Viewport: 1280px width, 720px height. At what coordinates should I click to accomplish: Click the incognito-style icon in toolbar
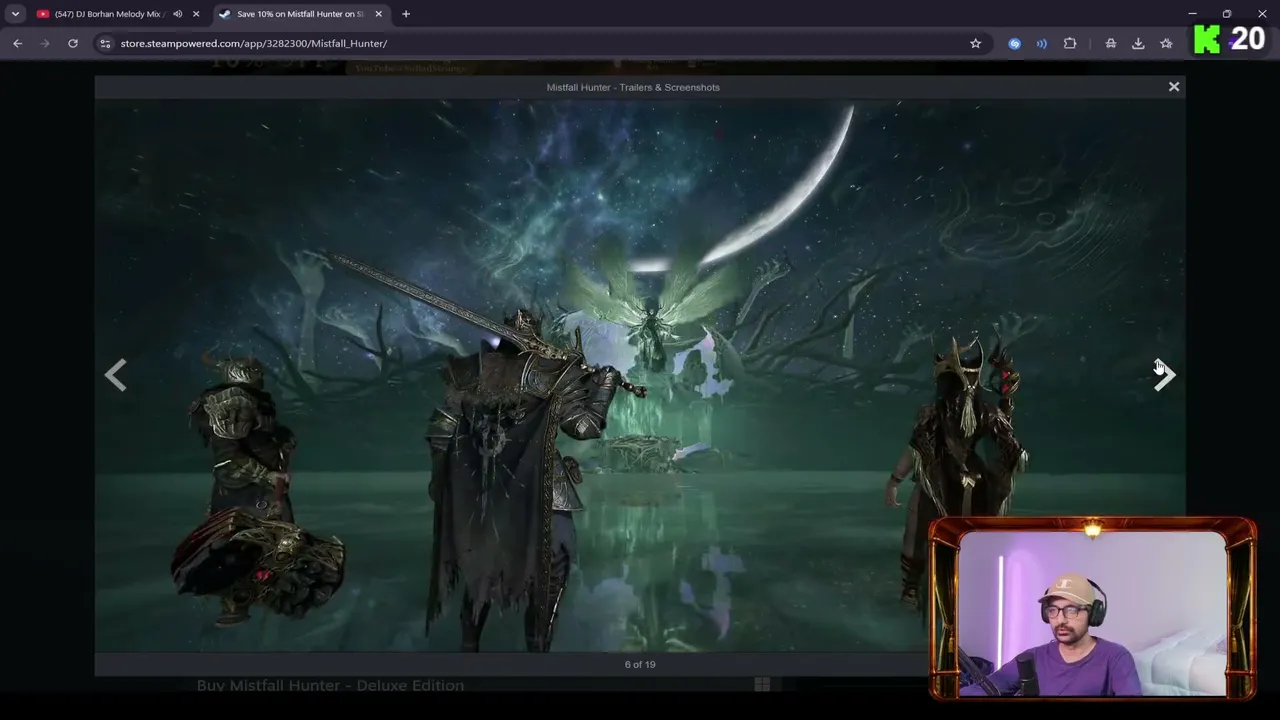[1111, 43]
